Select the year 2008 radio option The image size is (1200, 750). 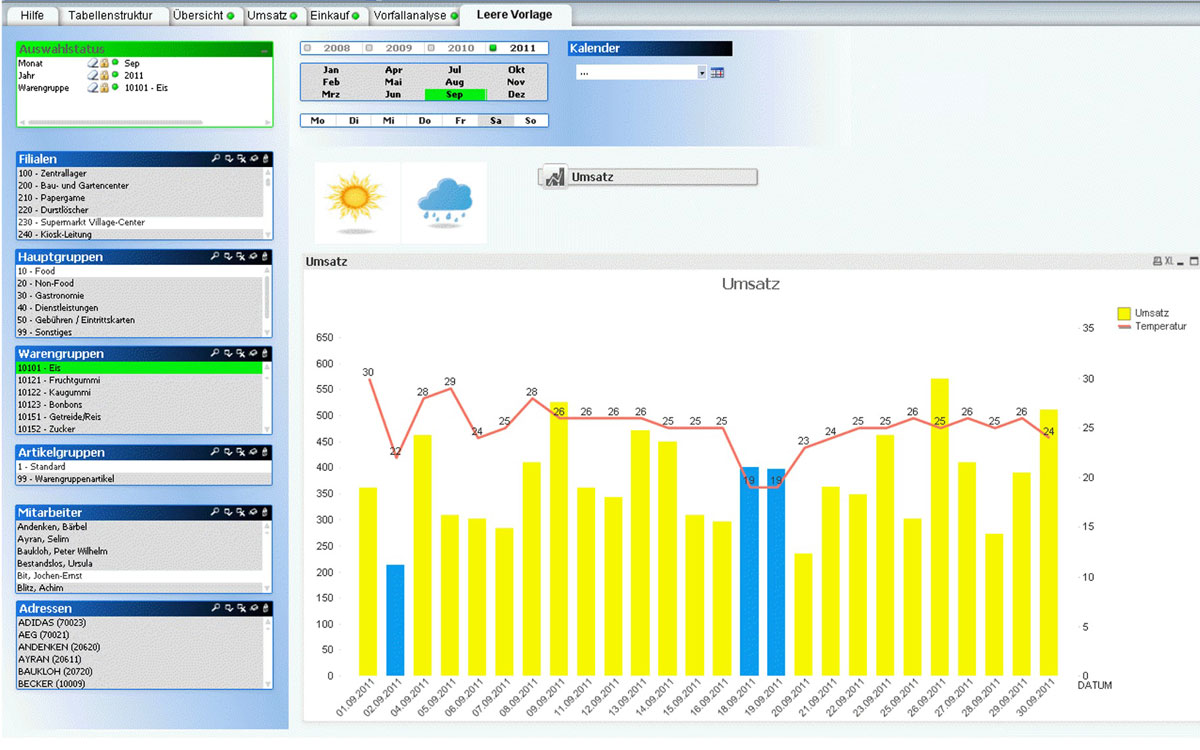click(x=330, y=48)
